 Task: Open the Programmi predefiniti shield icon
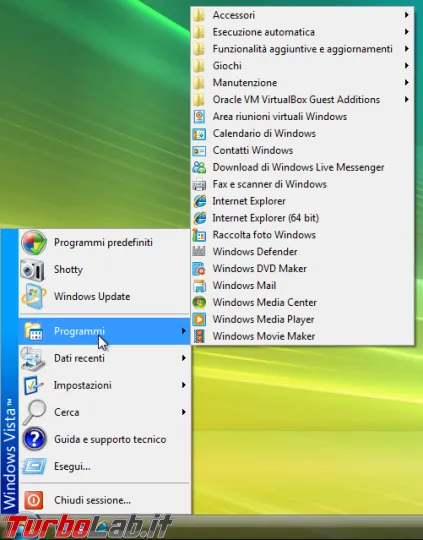pos(33,243)
